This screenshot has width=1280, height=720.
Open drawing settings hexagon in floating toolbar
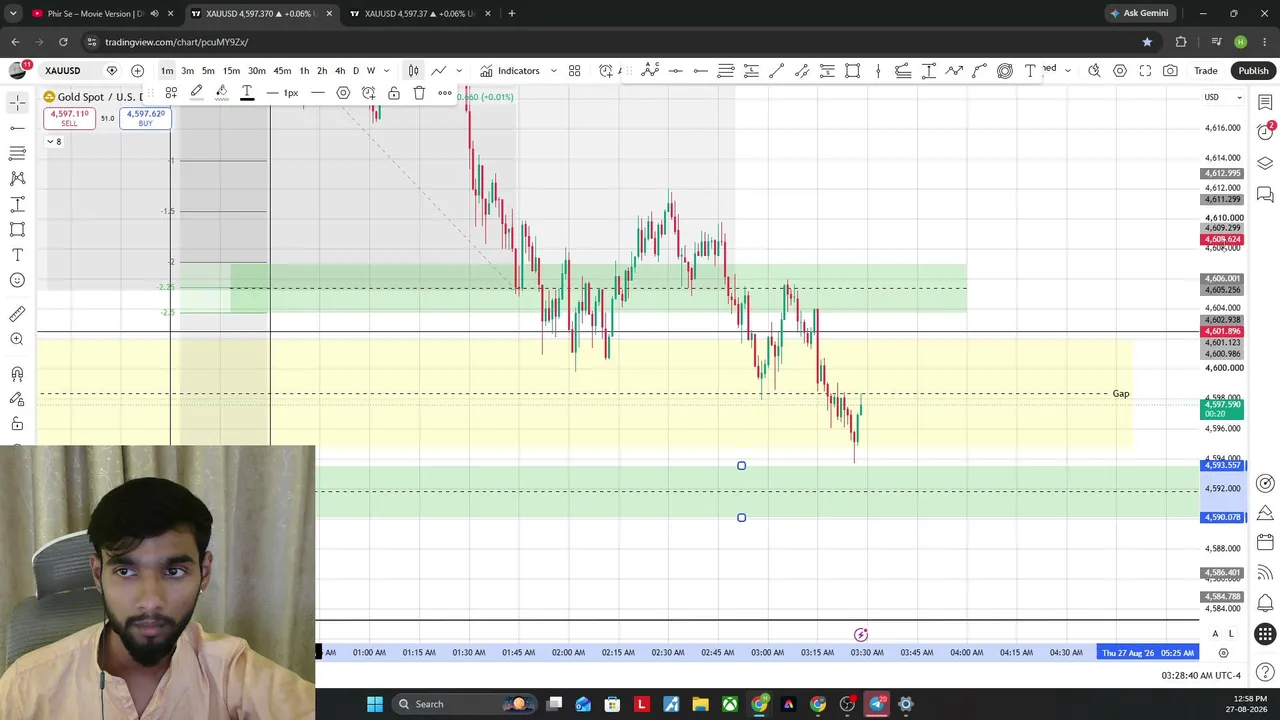(x=343, y=93)
